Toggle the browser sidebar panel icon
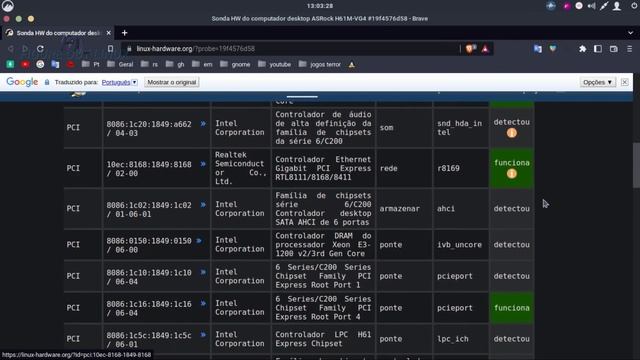Screen dimensions: 640x360 click(x=598, y=49)
